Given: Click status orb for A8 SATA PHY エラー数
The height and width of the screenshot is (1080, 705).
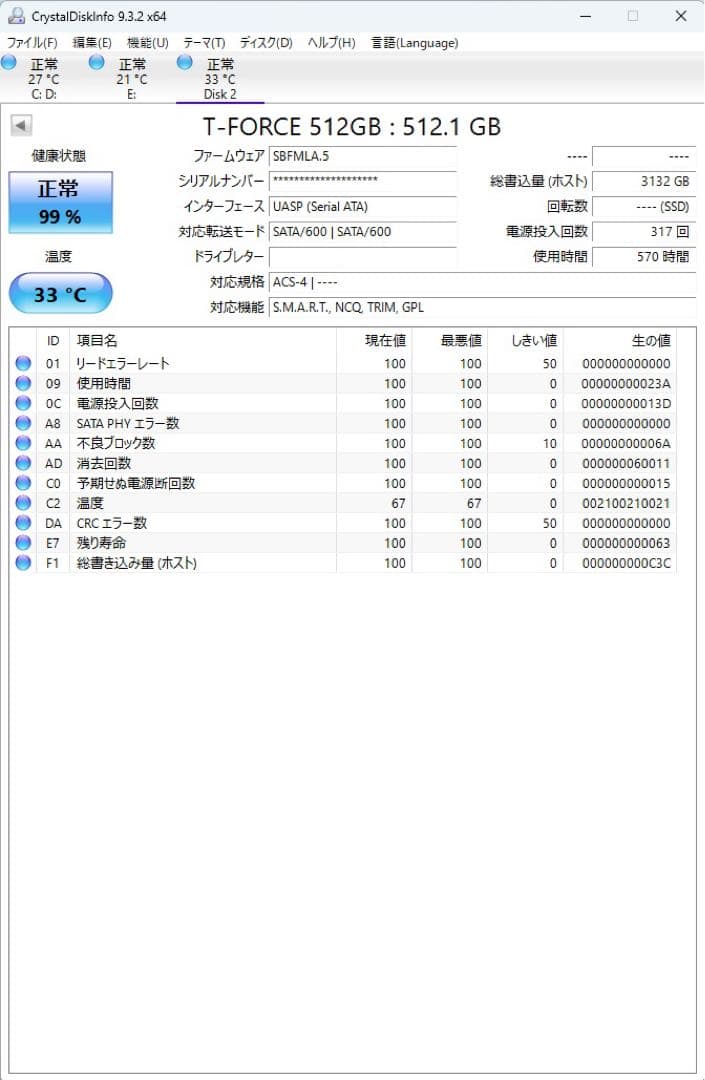Looking at the screenshot, I should point(23,423).
